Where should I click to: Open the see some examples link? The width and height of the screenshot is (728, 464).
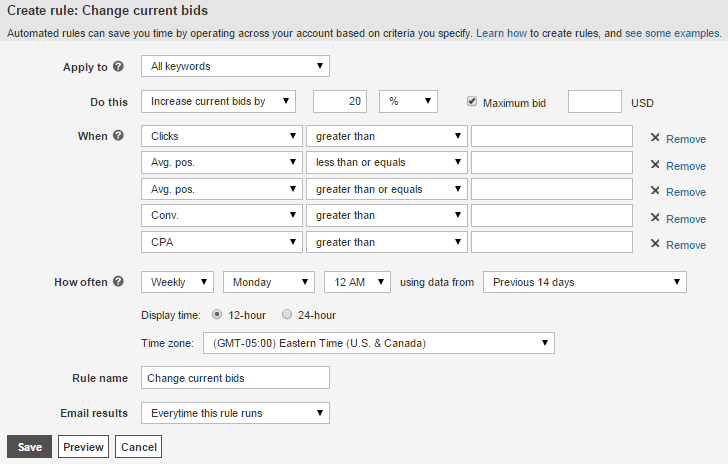pyautogui.click(x=672, y=33)
